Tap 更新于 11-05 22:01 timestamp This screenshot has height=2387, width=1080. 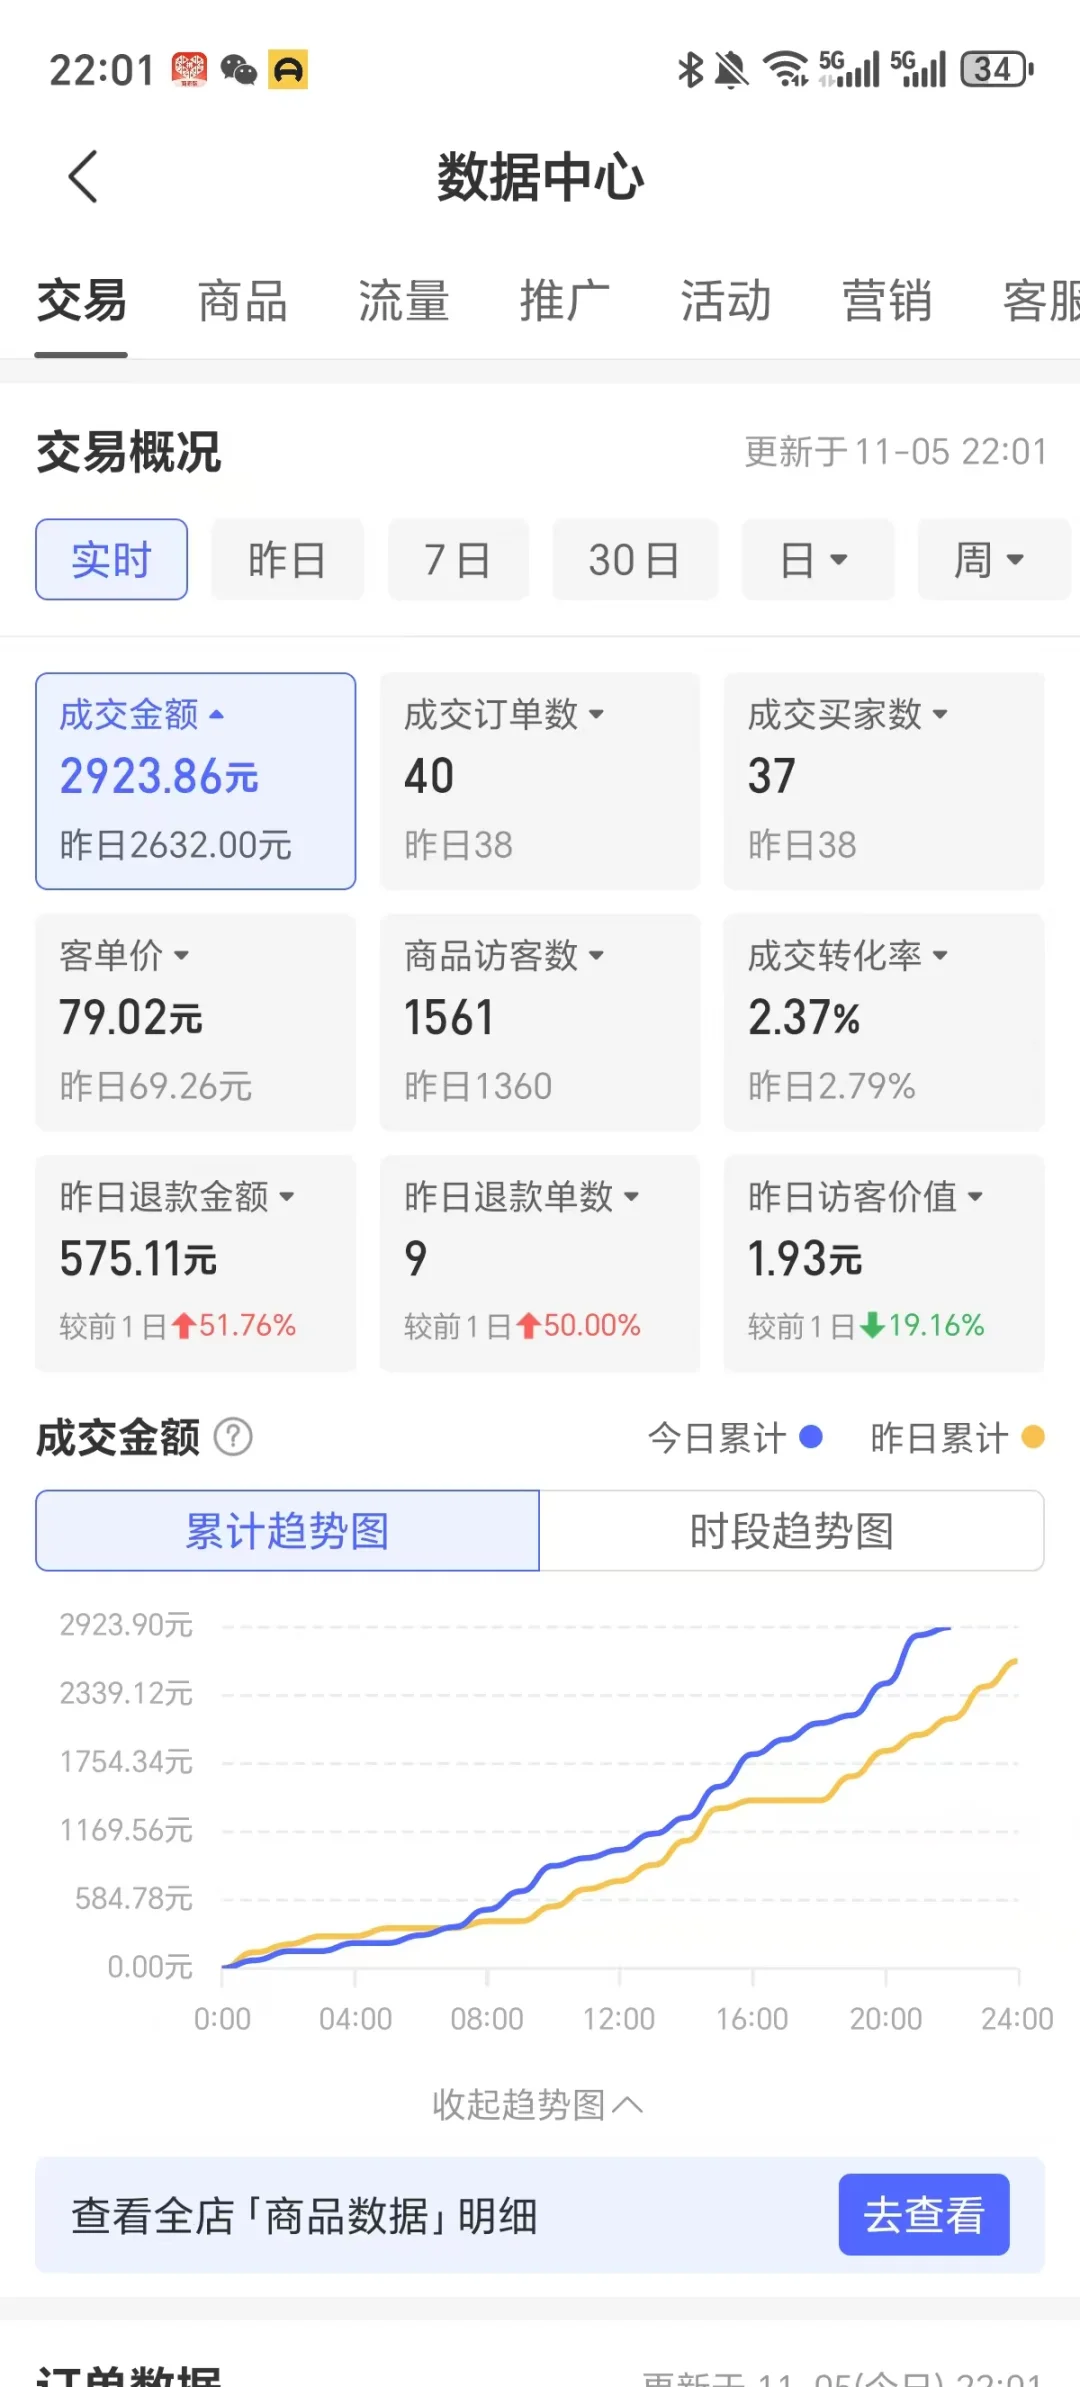(896, 452)
